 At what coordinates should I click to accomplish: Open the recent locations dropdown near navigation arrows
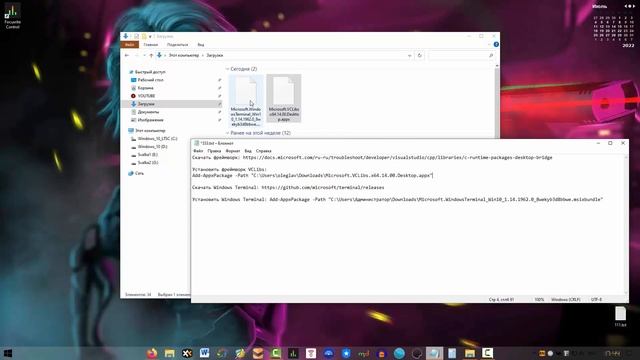144,55
